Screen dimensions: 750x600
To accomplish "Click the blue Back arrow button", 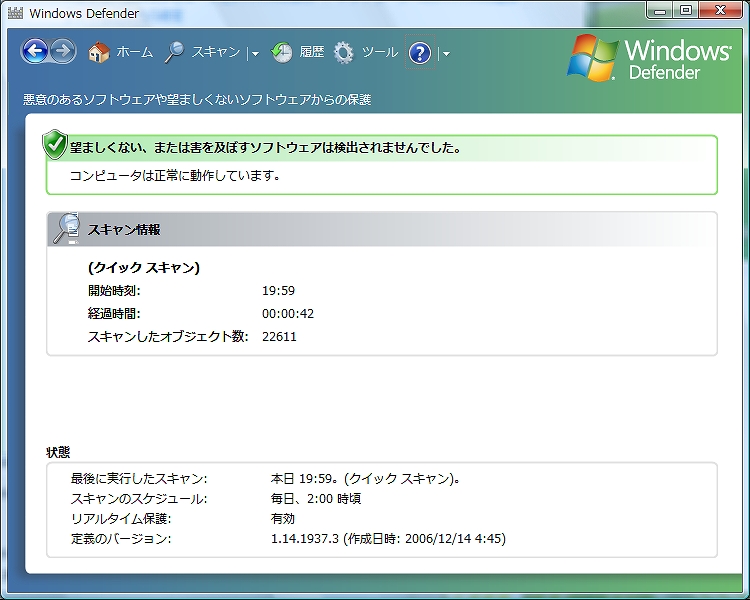I will coord(35,52).
